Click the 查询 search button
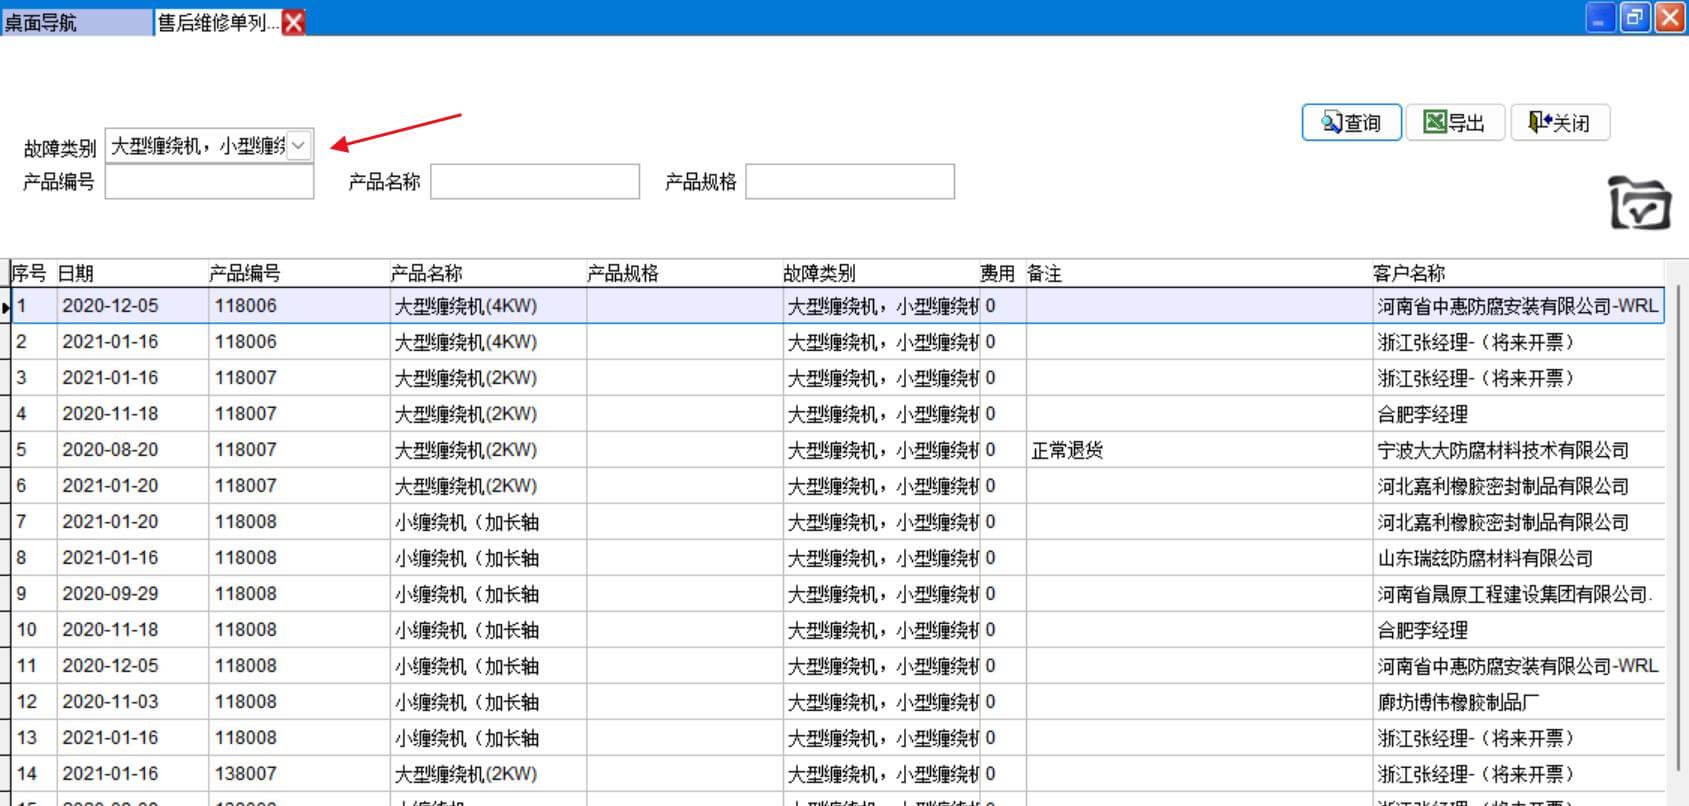The width and height of the screenshot is (1689, 806). tap(1351, 123)
